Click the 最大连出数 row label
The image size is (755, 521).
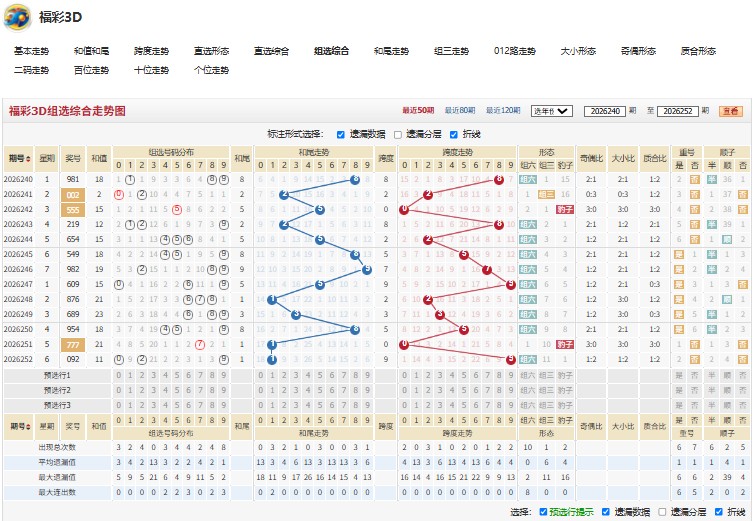pos(57,492)
